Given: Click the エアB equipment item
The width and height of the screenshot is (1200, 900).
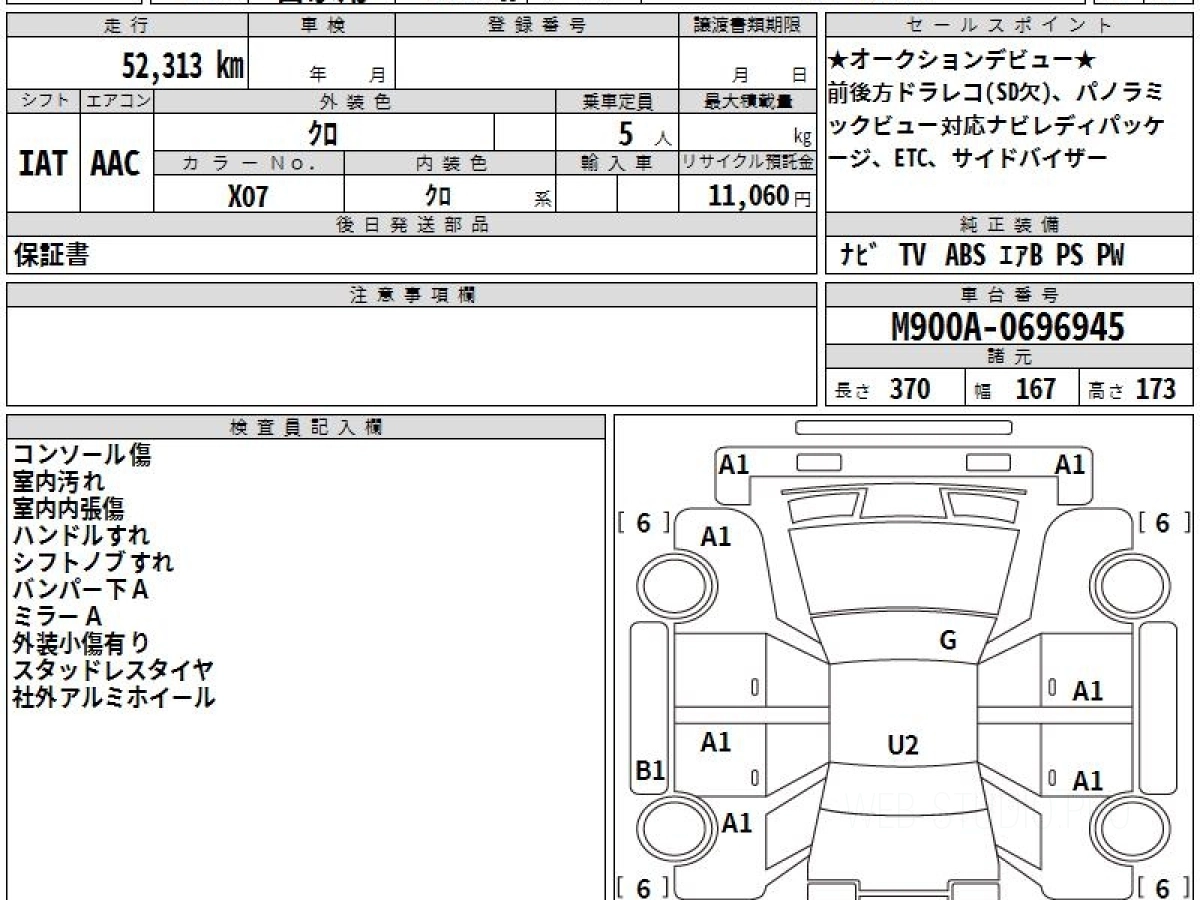Looking at the screenshot, I should click(1021, 255).
